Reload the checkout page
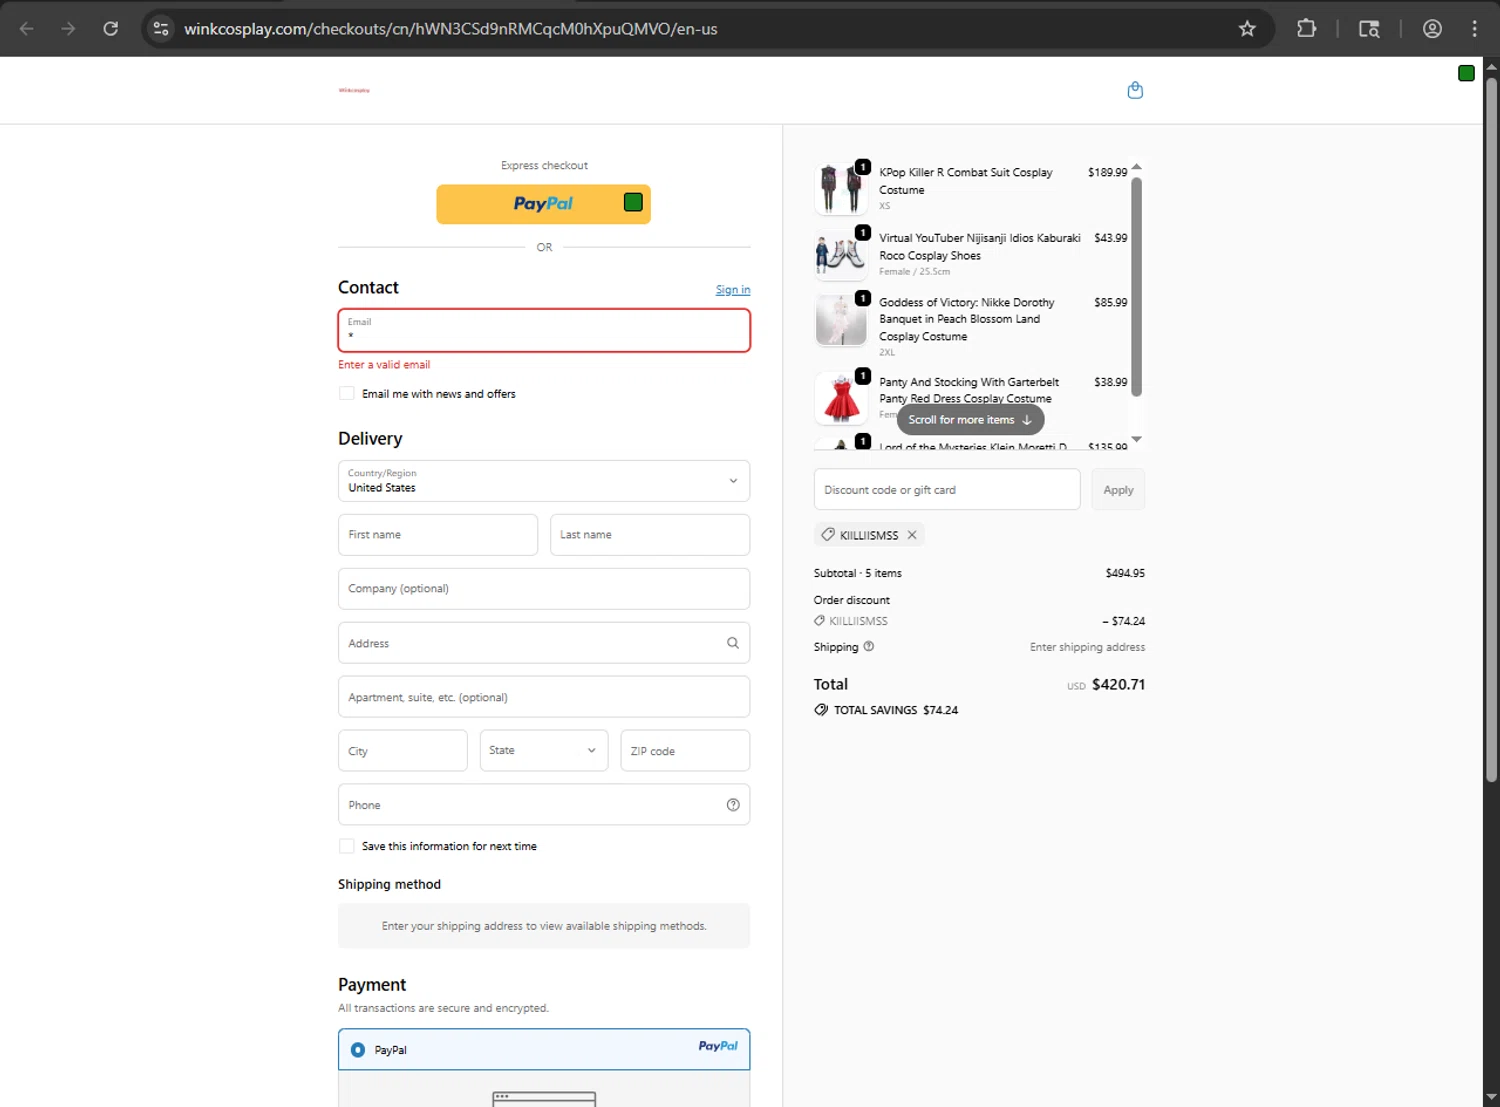This screenshot has height=1107, width=1500. (x=111, y=29)
